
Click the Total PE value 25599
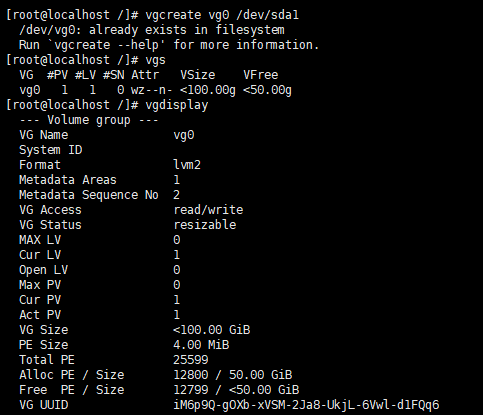191,360
